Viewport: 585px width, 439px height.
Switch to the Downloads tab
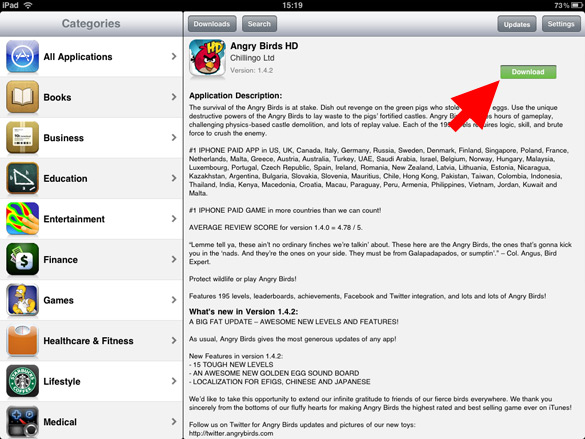[212, 24]
